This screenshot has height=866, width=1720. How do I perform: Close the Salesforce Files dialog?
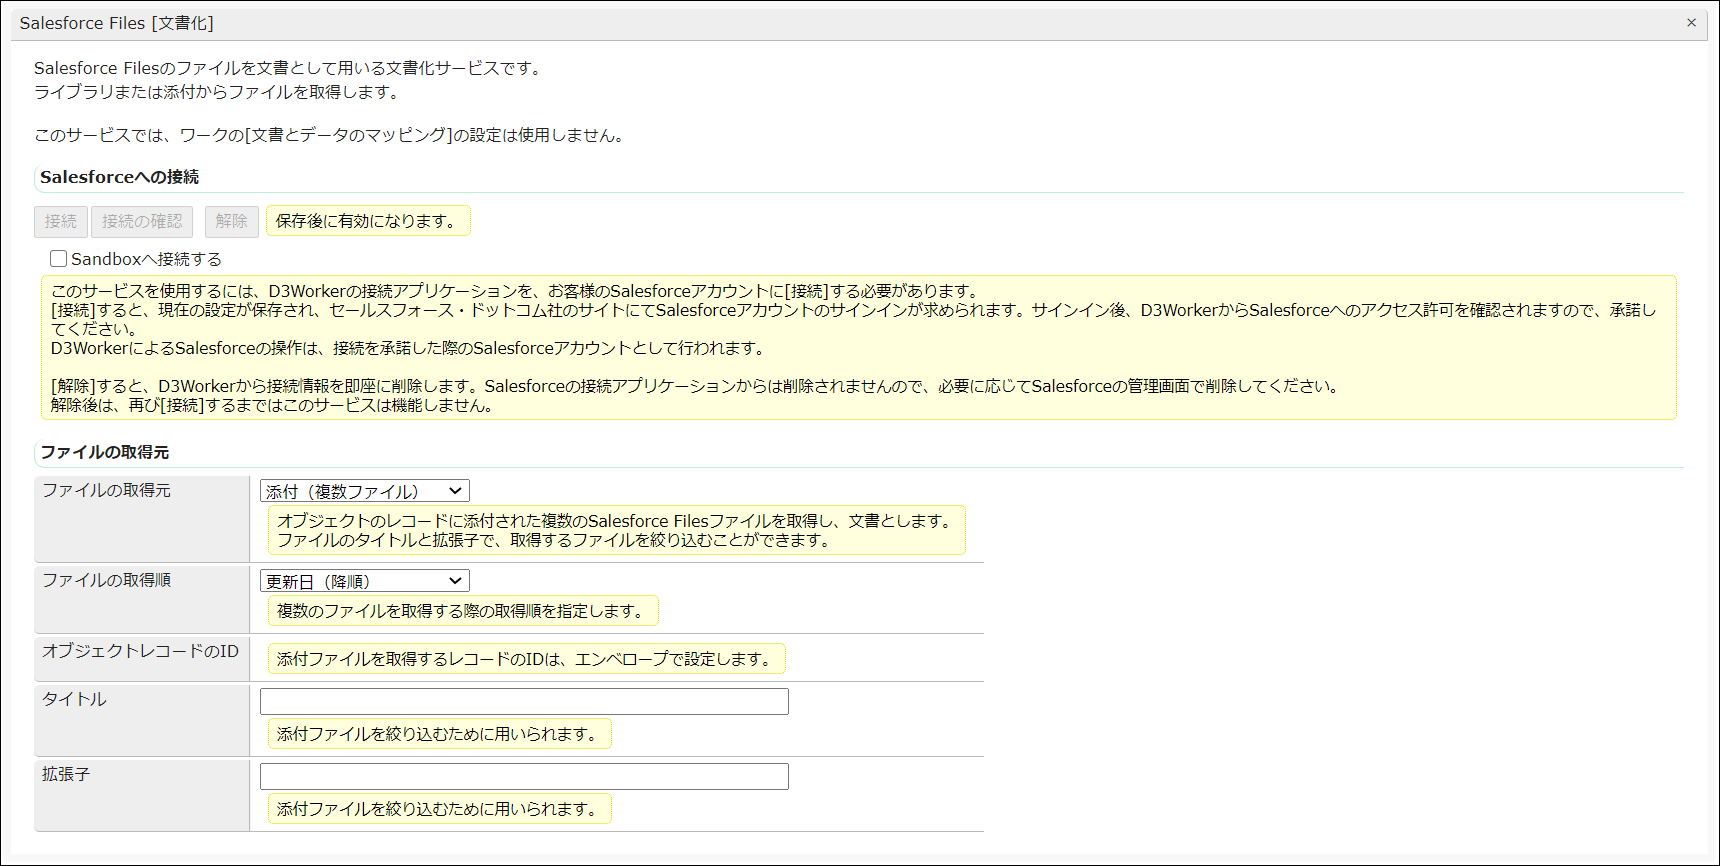tap(1691, 22)
